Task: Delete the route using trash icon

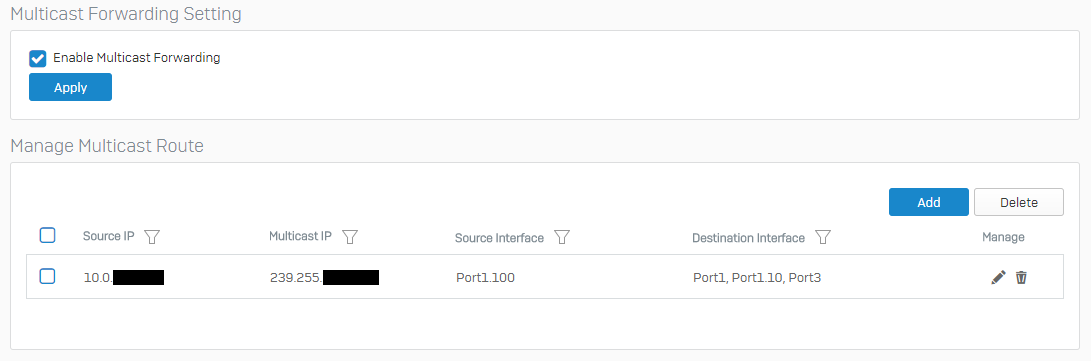Action: click(x=1021, y=278)
